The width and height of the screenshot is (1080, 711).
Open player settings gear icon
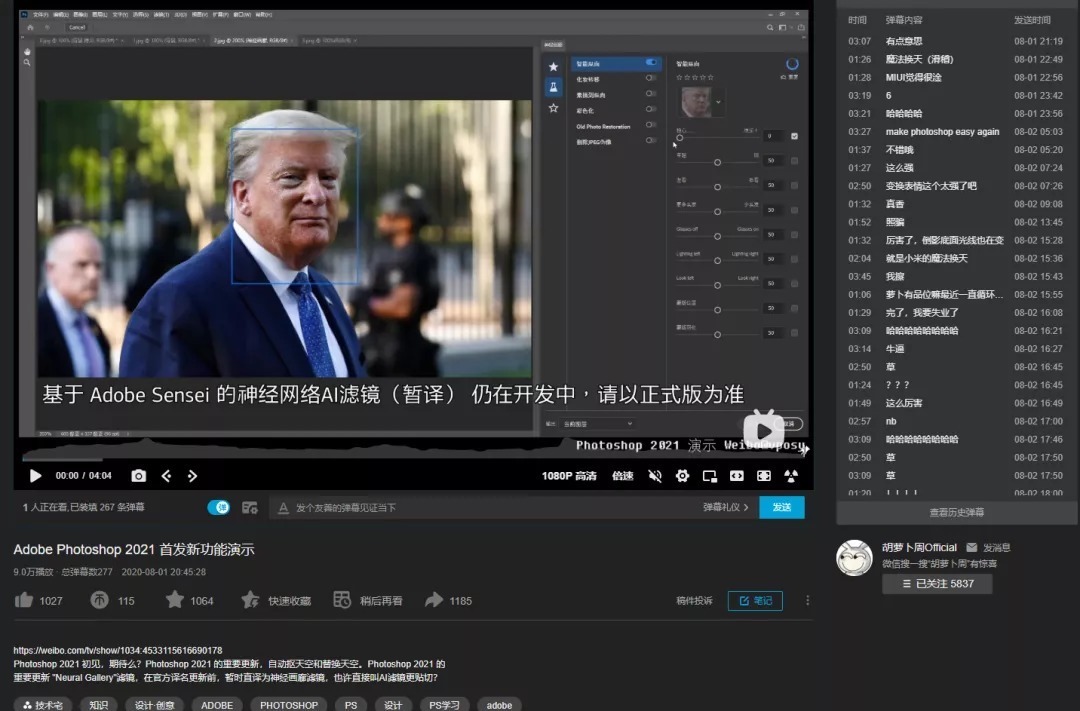click(x=682, y=476)
